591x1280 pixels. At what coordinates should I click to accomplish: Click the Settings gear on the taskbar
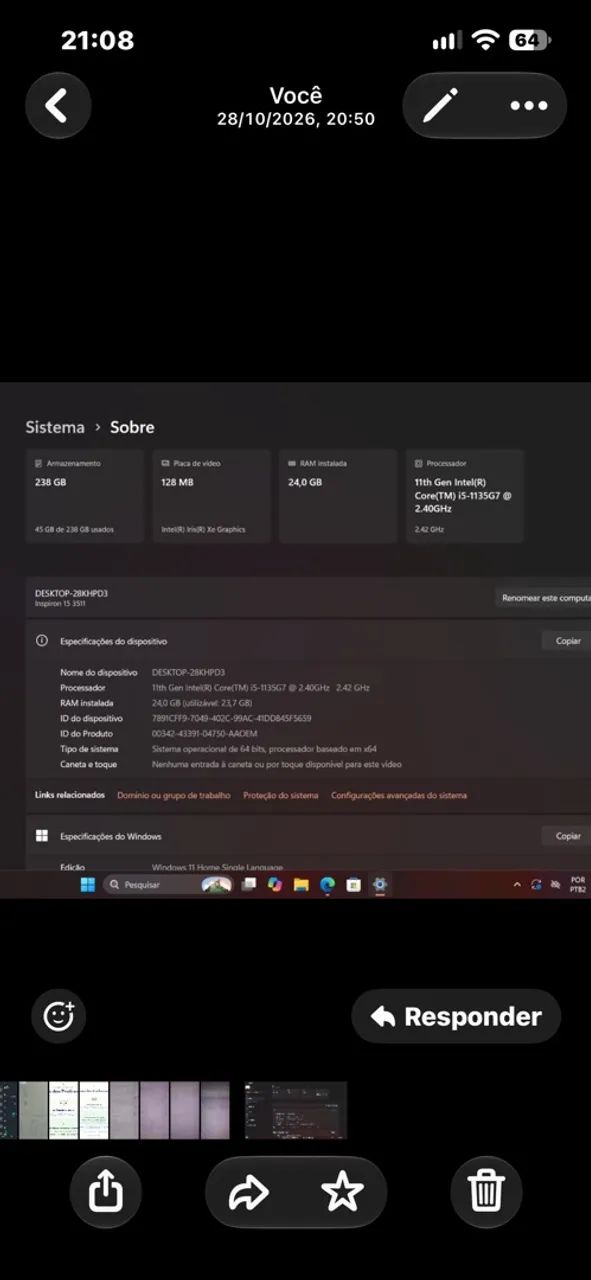tap(380, 885)
